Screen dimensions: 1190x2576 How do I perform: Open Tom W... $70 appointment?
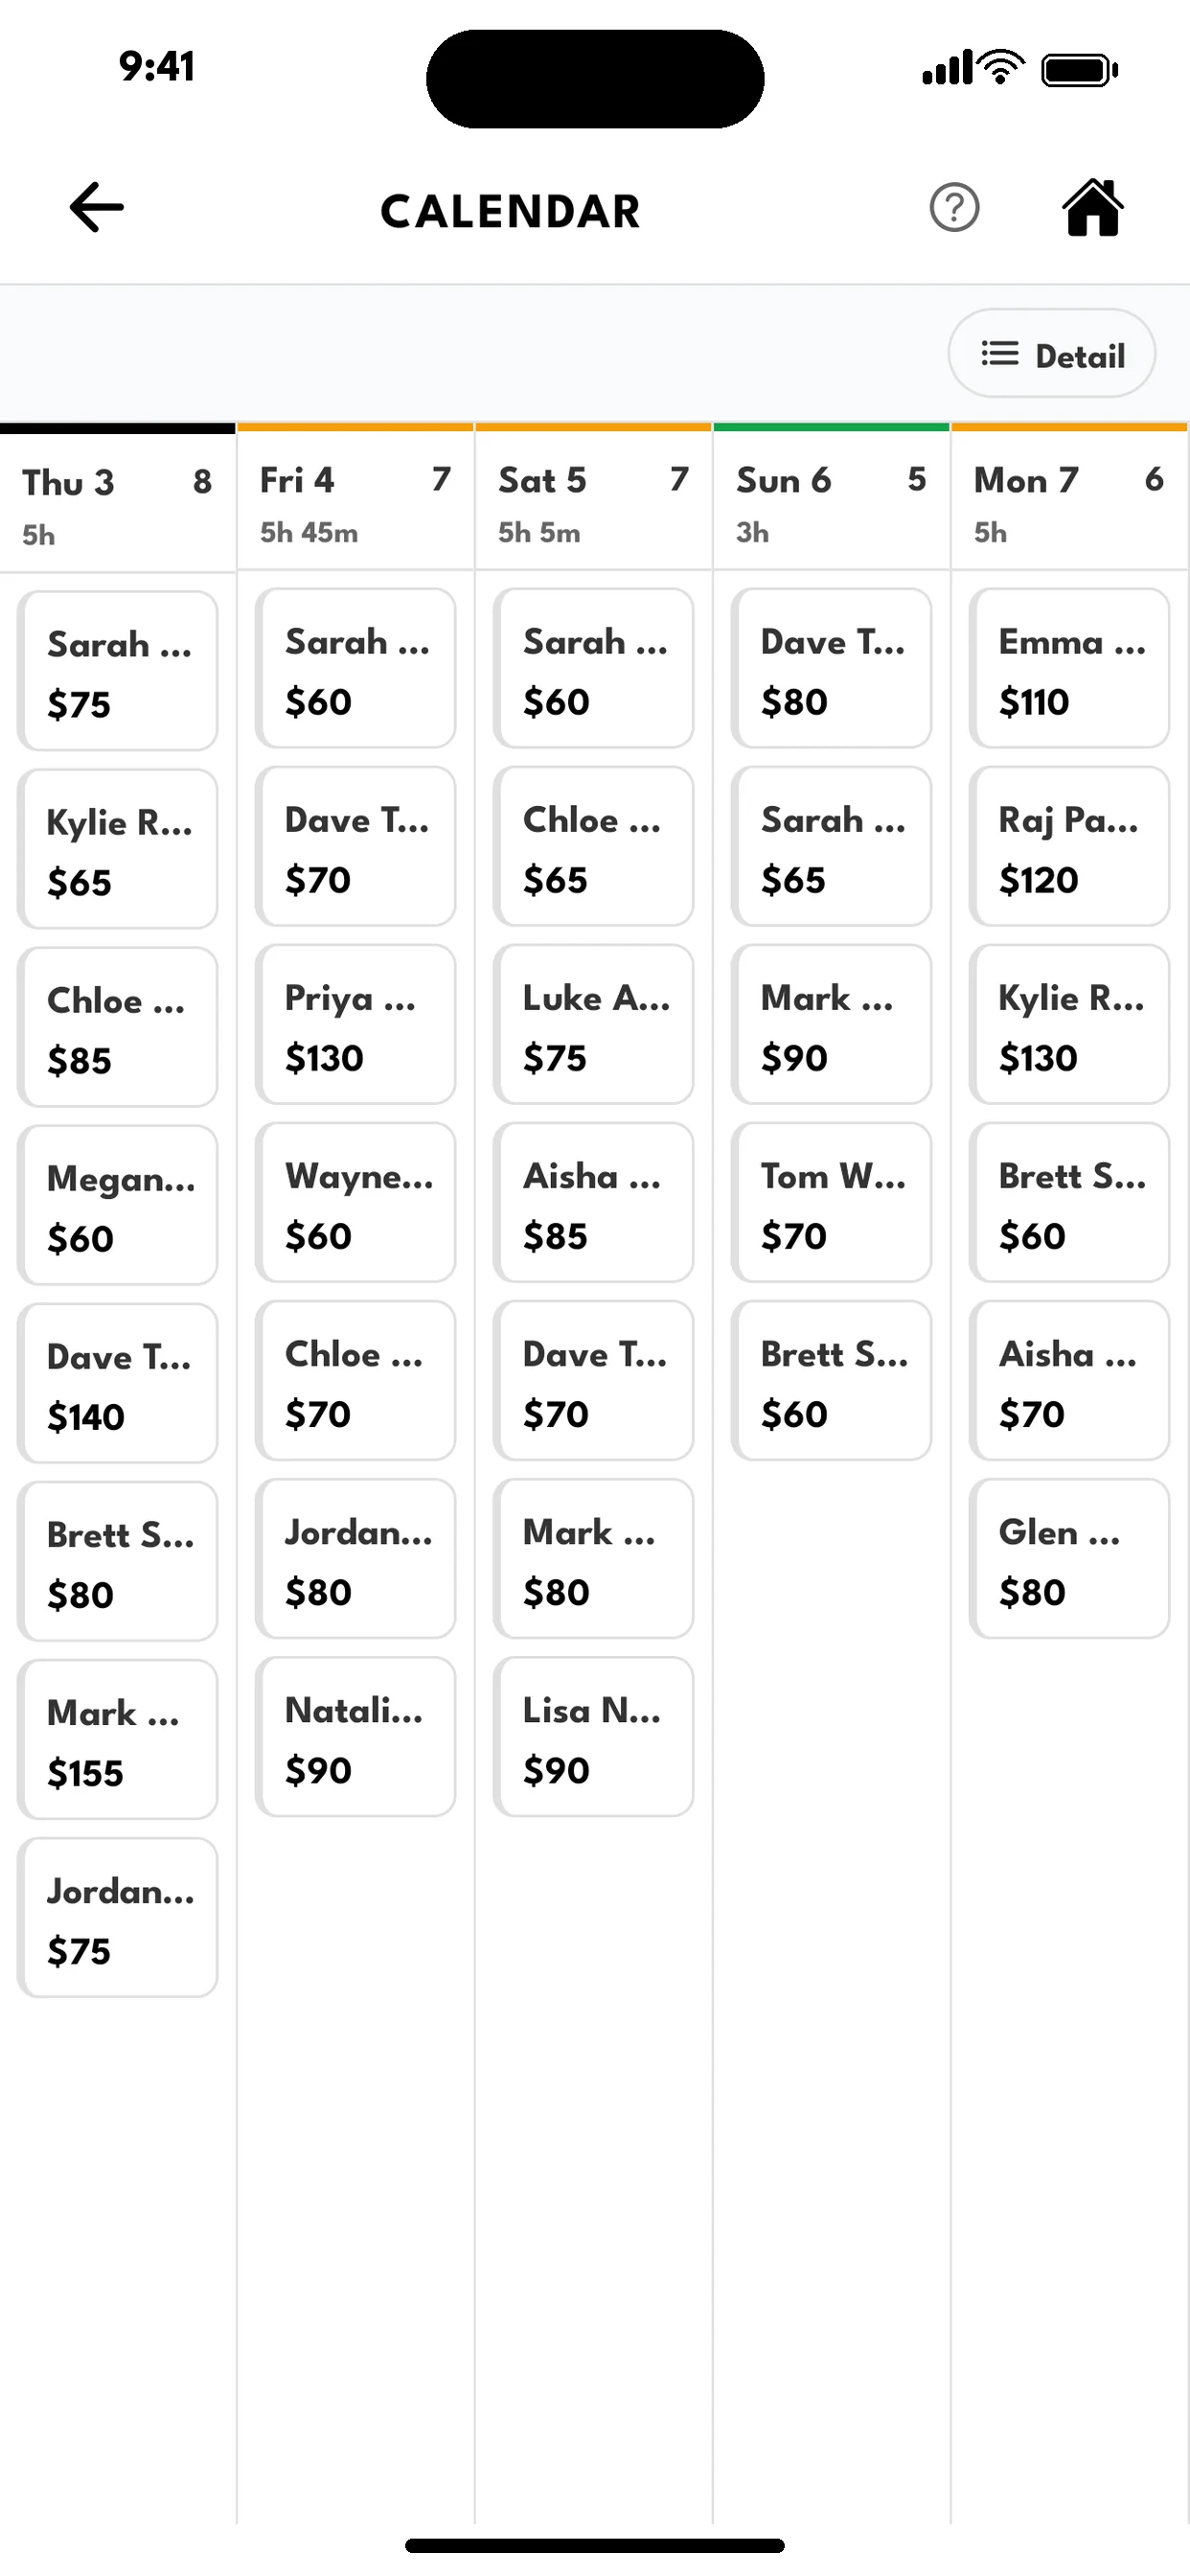click(831, 1203)
